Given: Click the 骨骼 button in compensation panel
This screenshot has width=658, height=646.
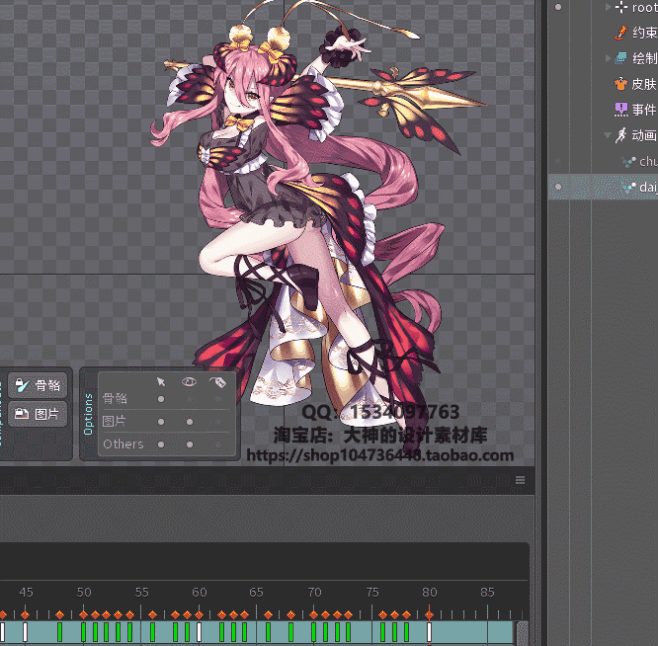Looking at the screenshot, I should coord(37,385).
